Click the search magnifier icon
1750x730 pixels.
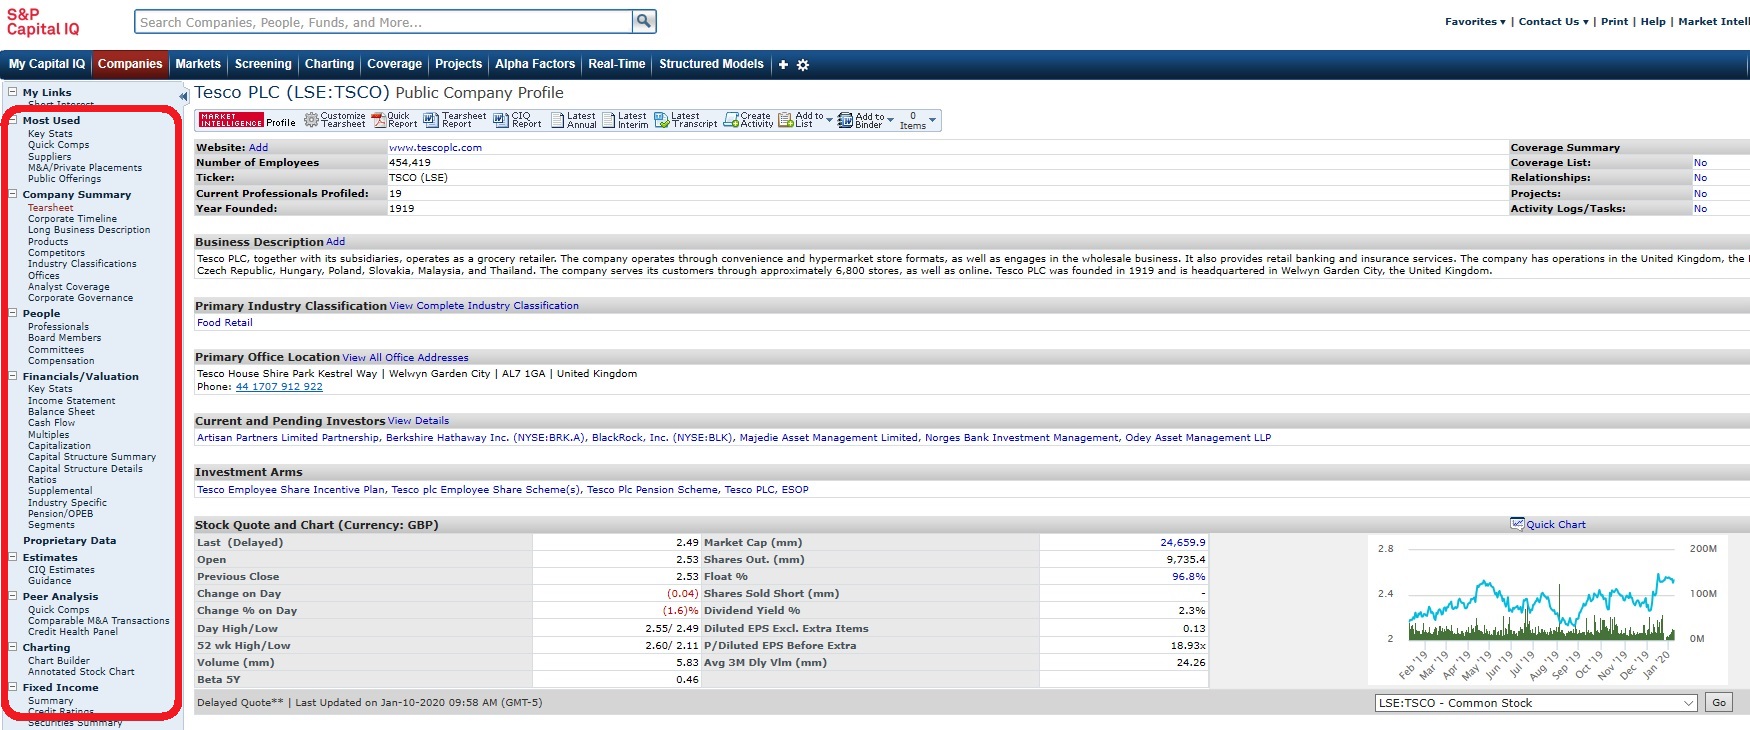tap(644, 21)
